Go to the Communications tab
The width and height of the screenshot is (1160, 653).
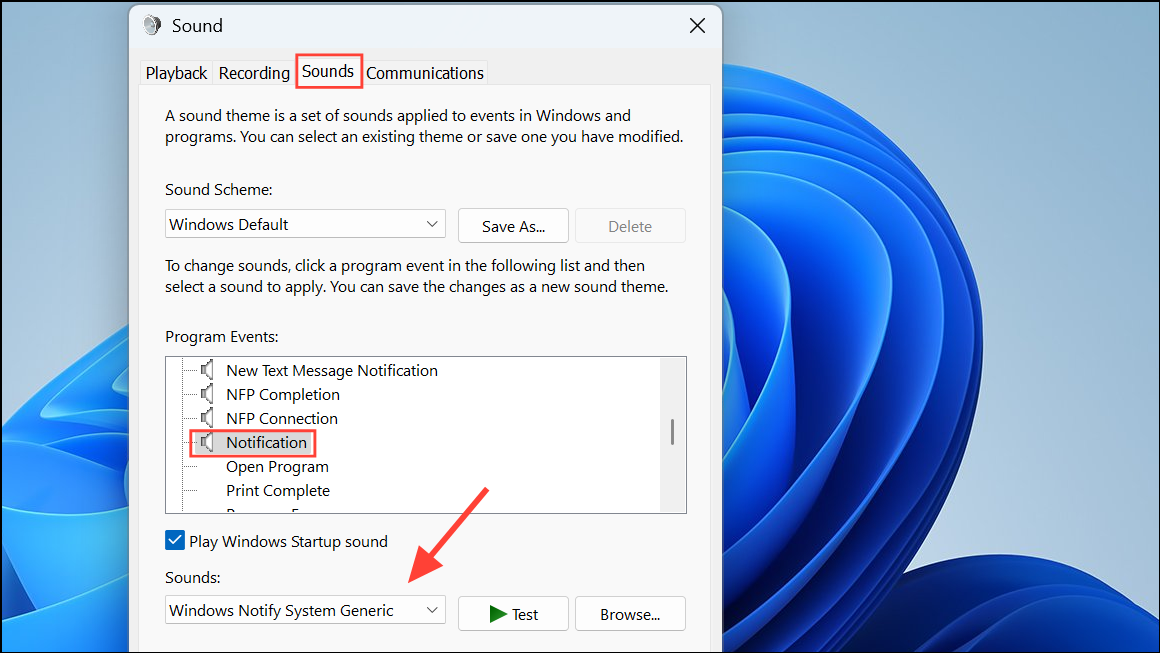(425, 73)
